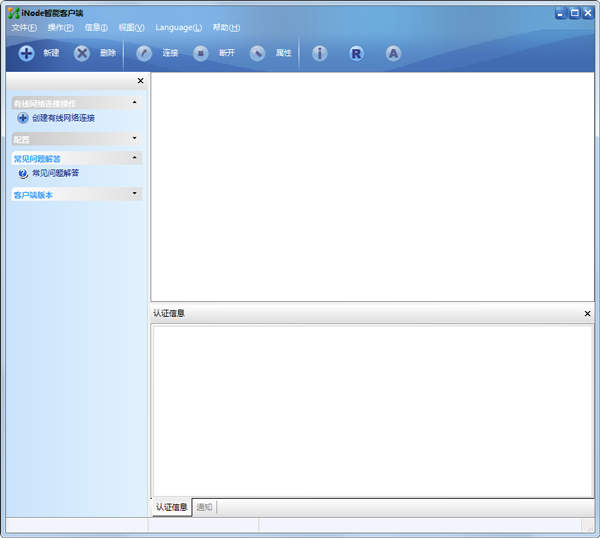
Task: Click the 连接 toolbar label
Action: (x=170, y=53)
